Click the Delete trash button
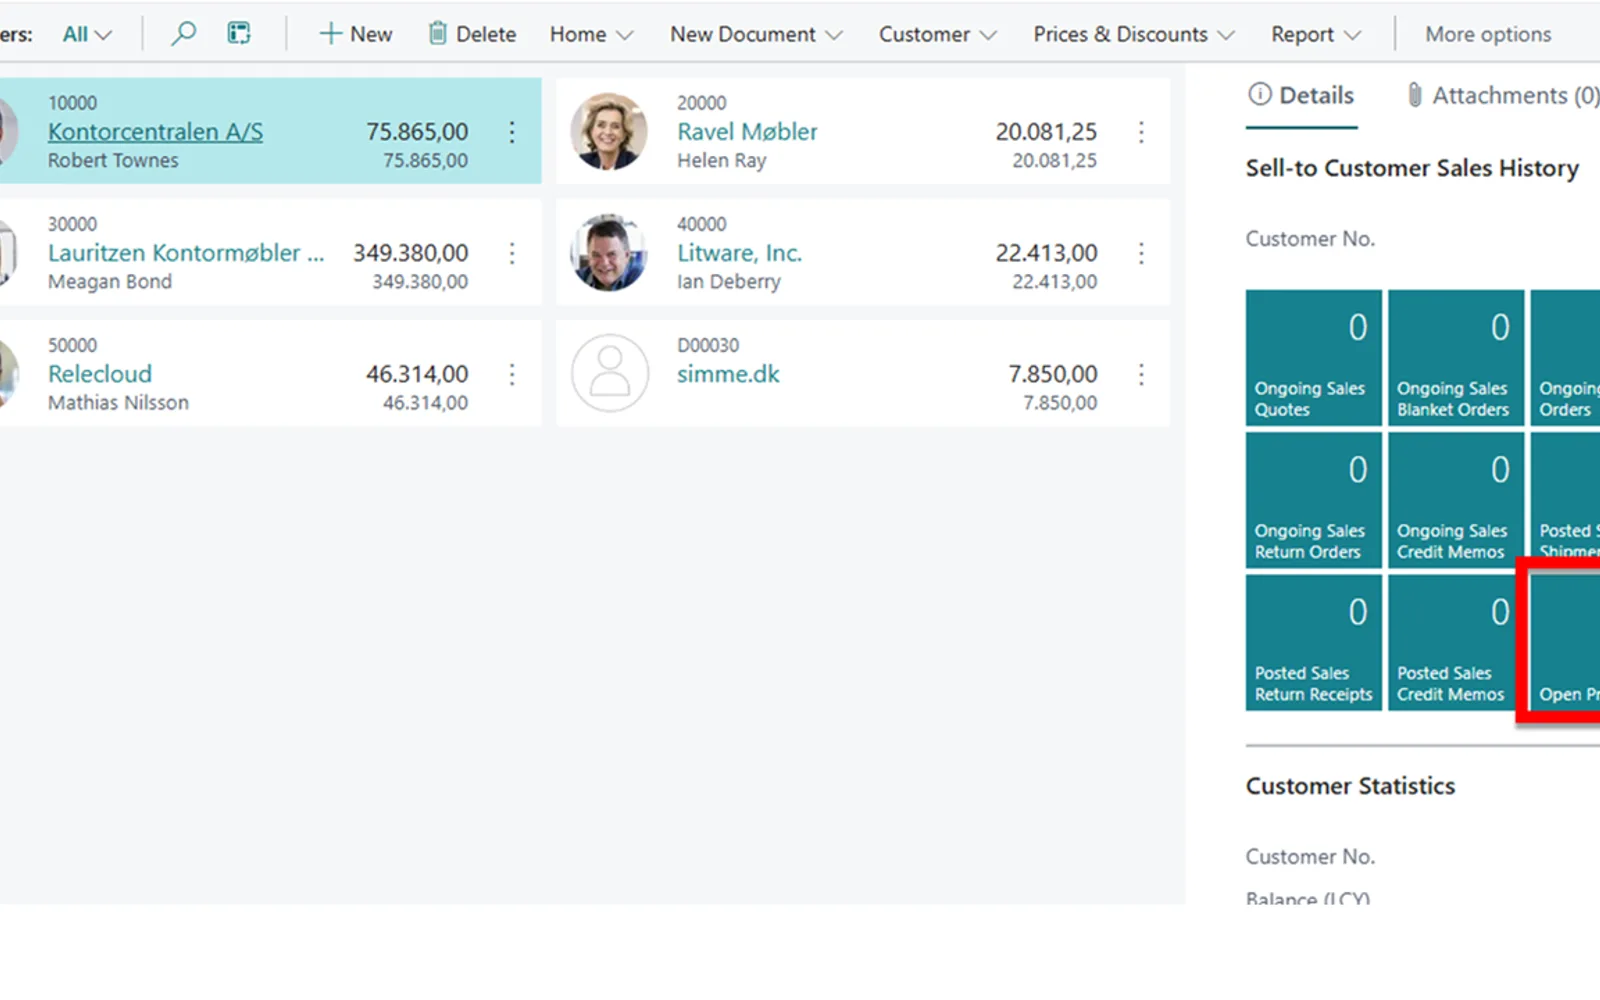 [x=472, y=34]
